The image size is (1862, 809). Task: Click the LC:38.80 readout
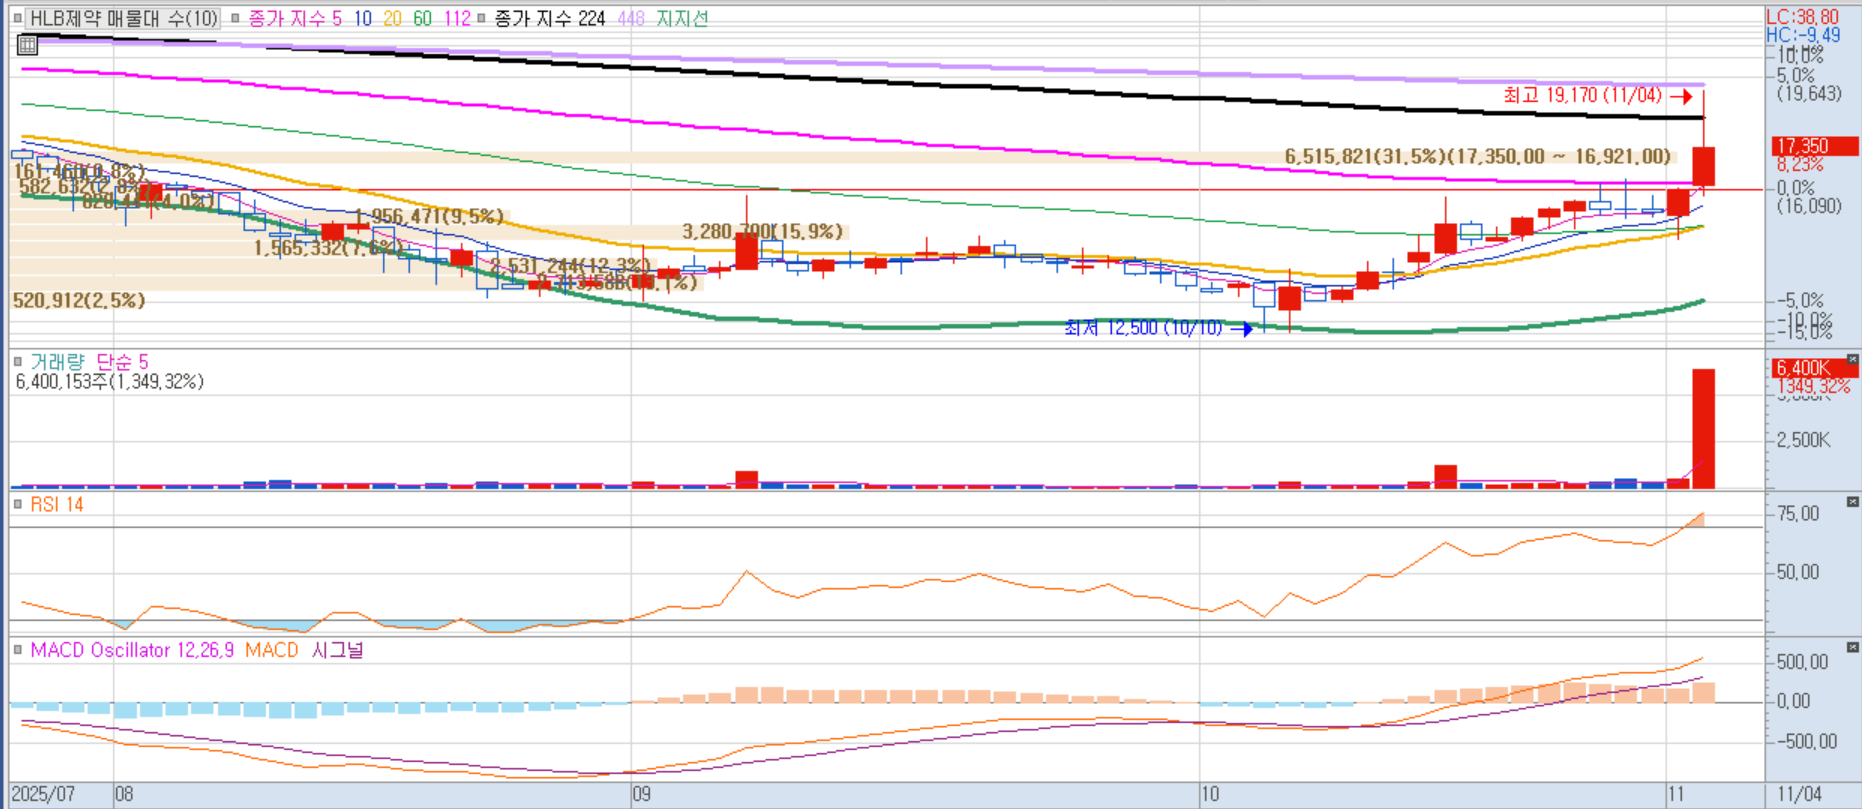pyautogui.click(x=1802, y=17)
